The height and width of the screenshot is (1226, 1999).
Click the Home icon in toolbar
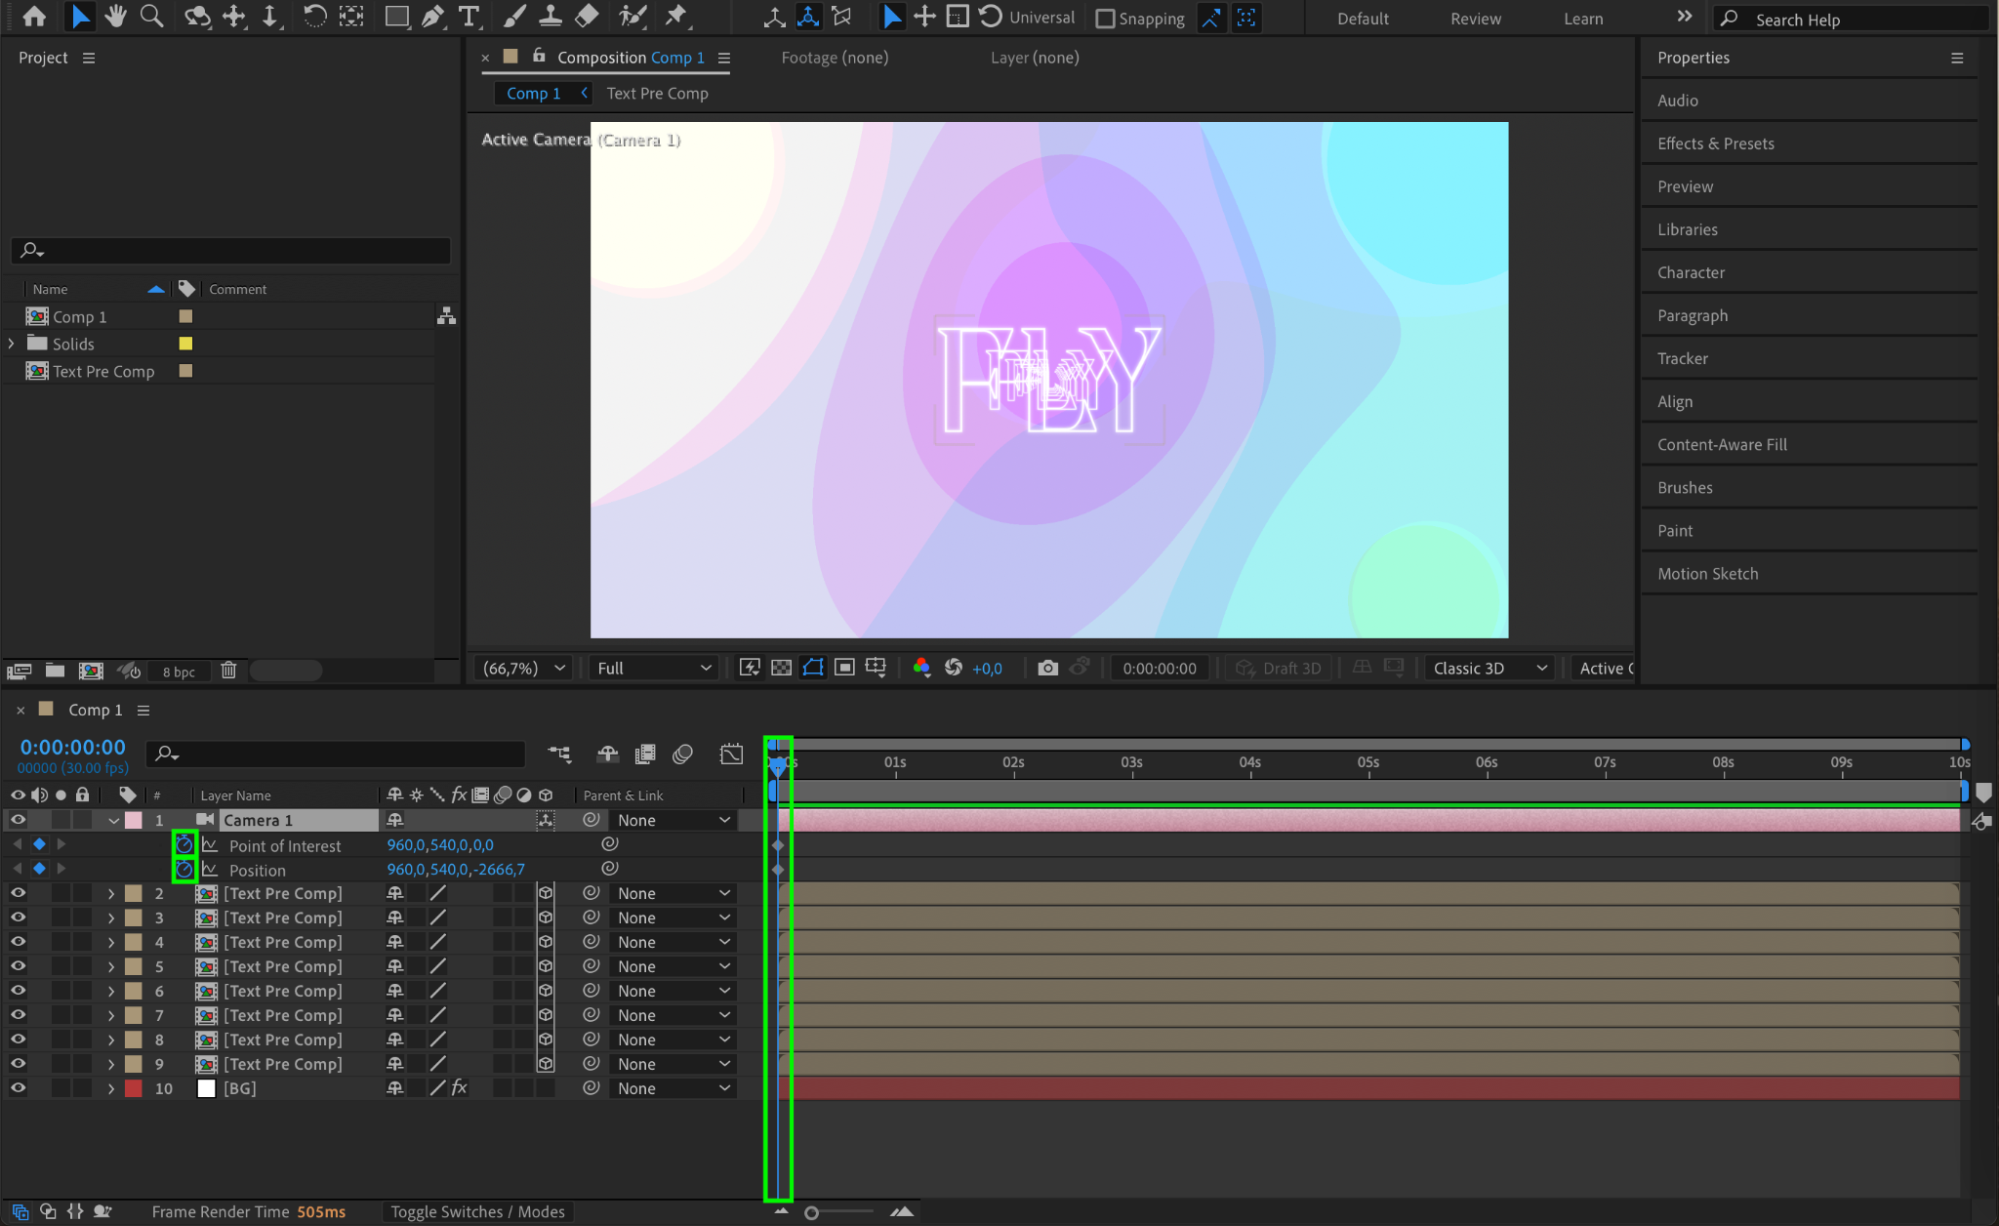(x=34, y=17)
